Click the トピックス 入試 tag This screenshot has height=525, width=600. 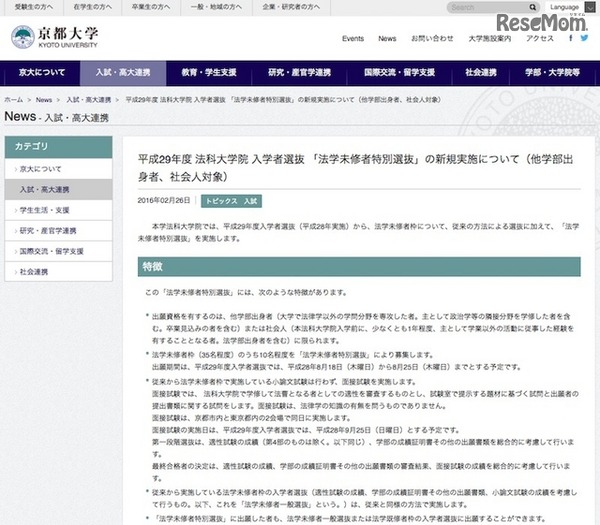click(232, 201)
